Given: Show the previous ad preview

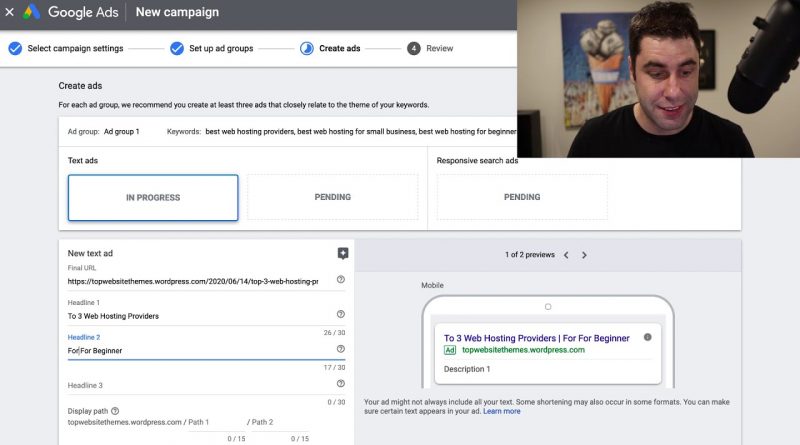Looking at the screenshot, I should click(566, 255).
